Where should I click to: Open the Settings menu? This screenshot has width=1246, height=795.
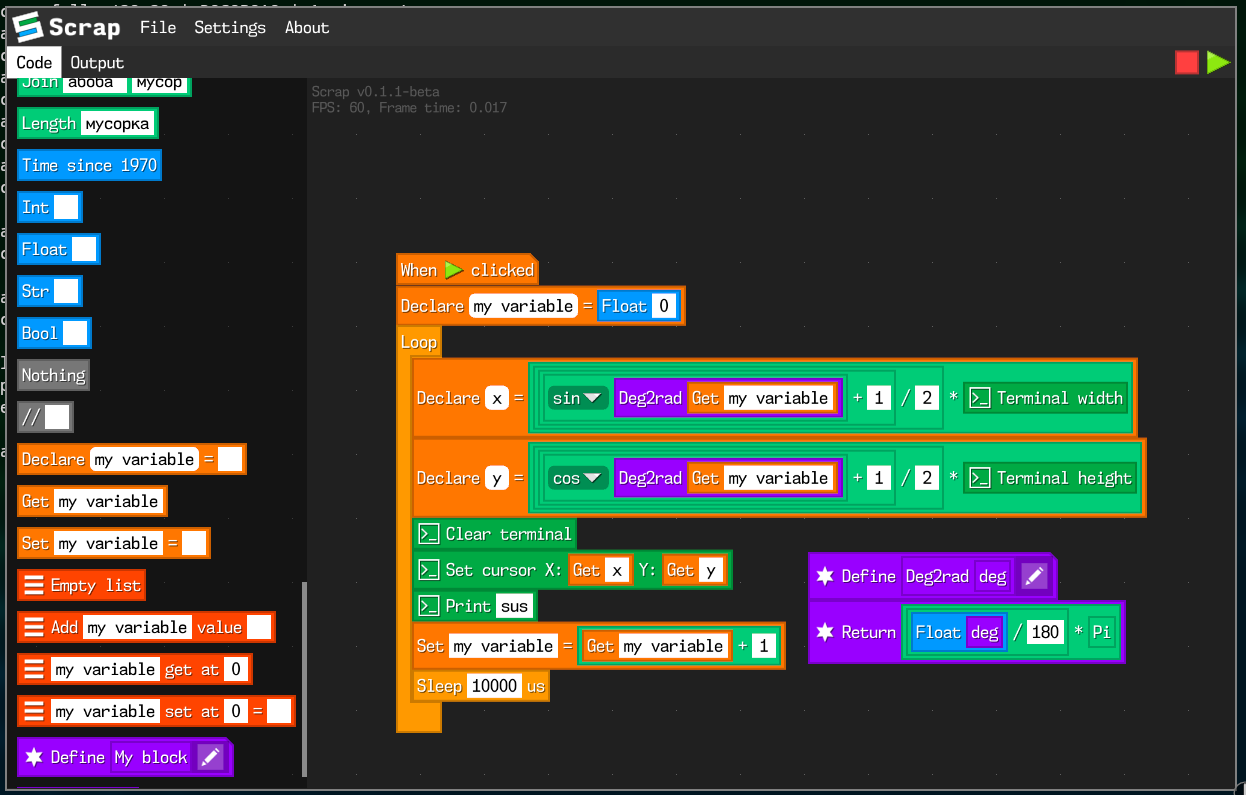[x=229, y=27]
